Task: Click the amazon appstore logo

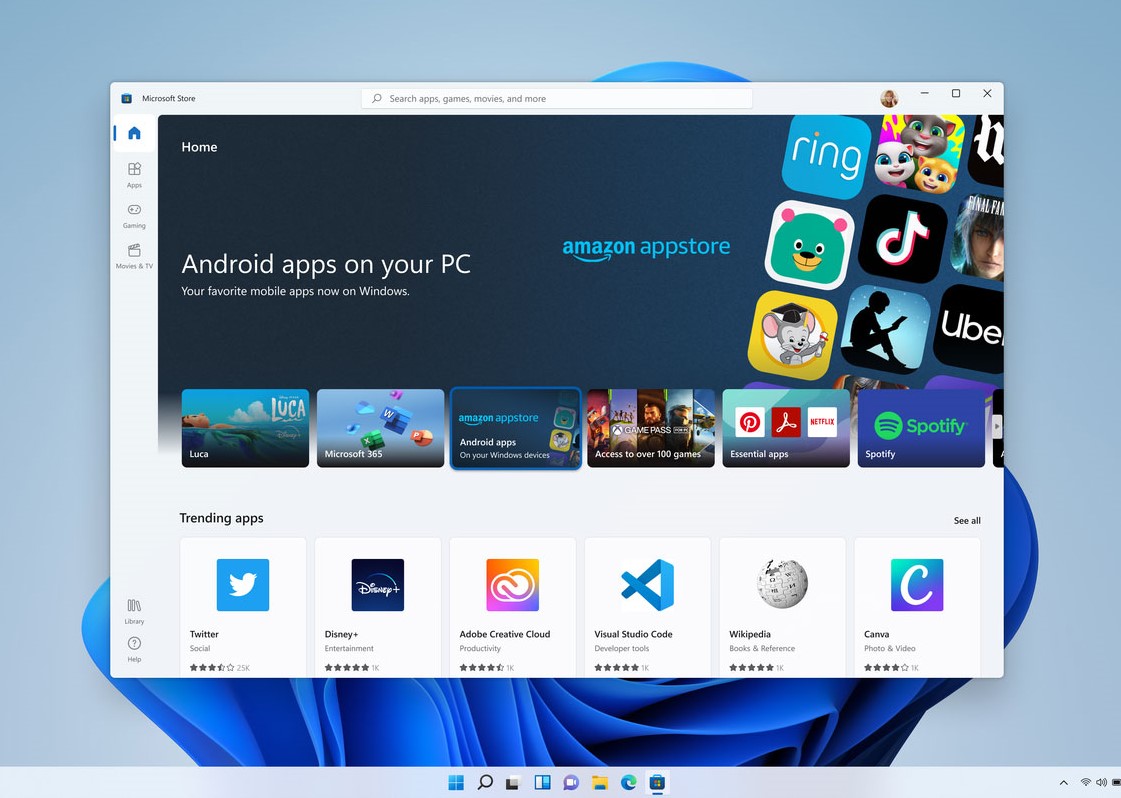Action: click(646, 248)
